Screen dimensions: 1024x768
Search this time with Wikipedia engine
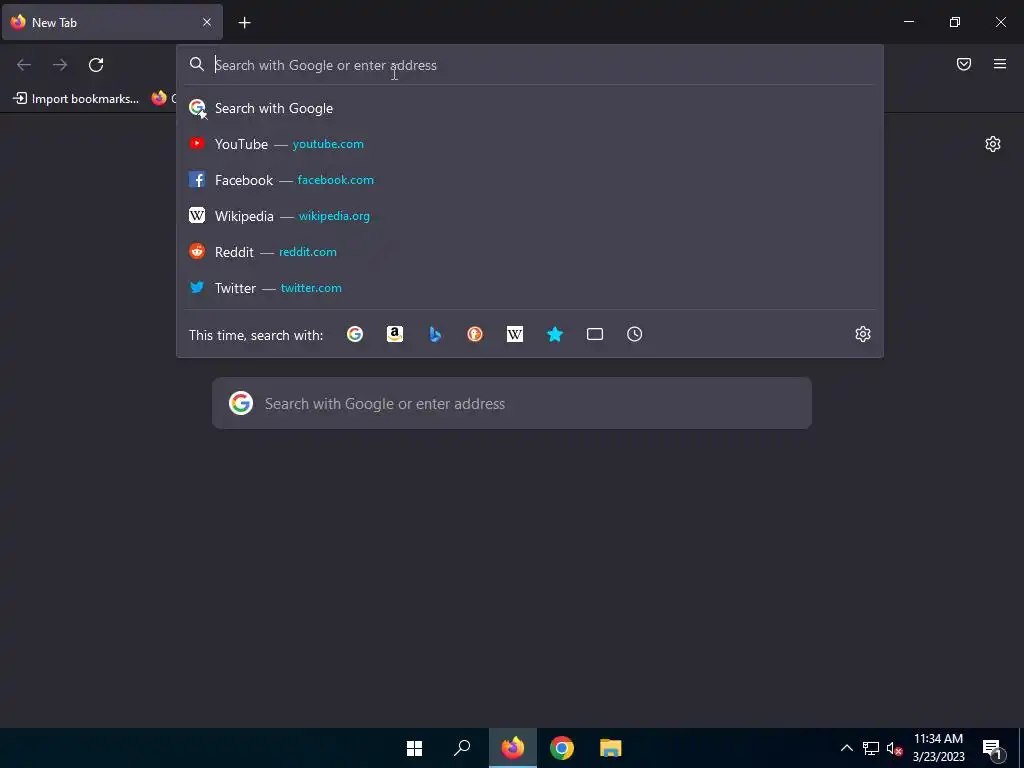coord(515,334)
